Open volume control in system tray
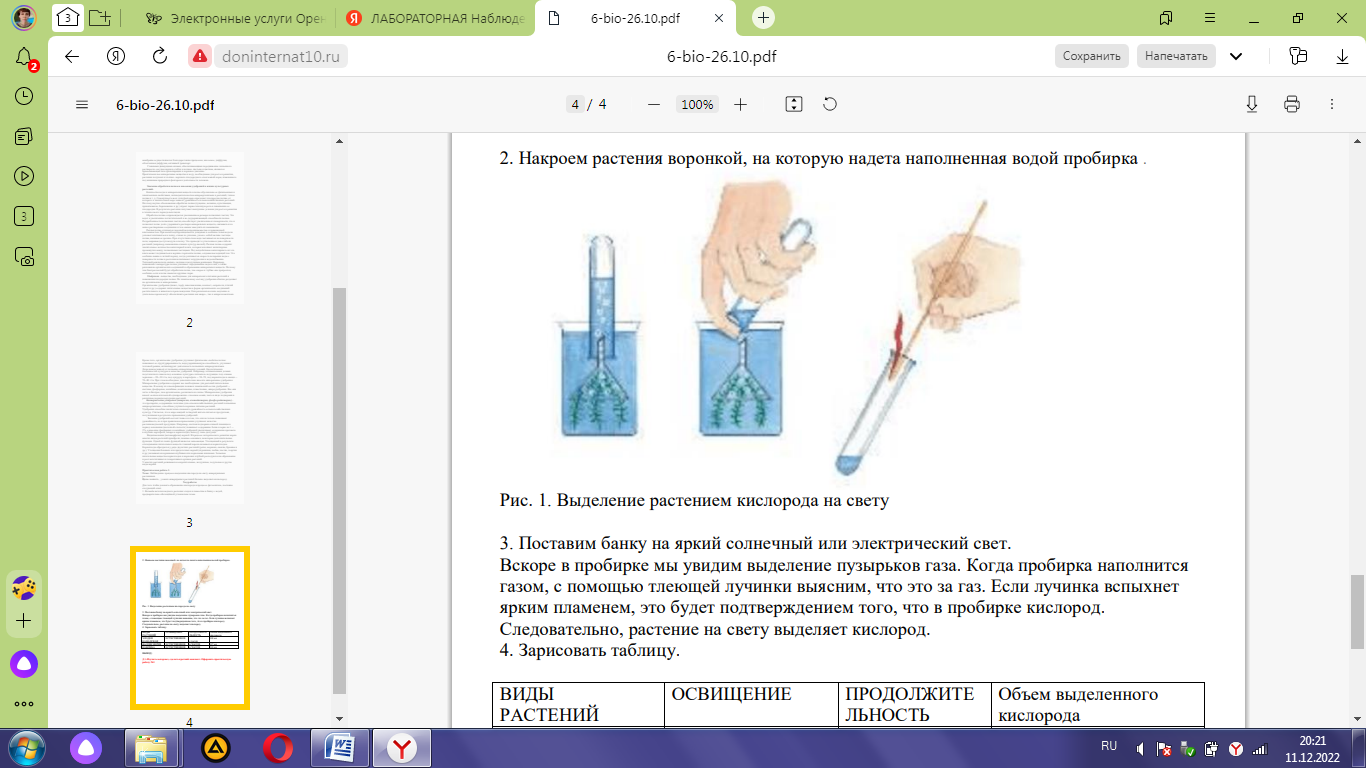Viewport: 1366px width, 768px height. pyautogui.click(x=1141, y=748)
